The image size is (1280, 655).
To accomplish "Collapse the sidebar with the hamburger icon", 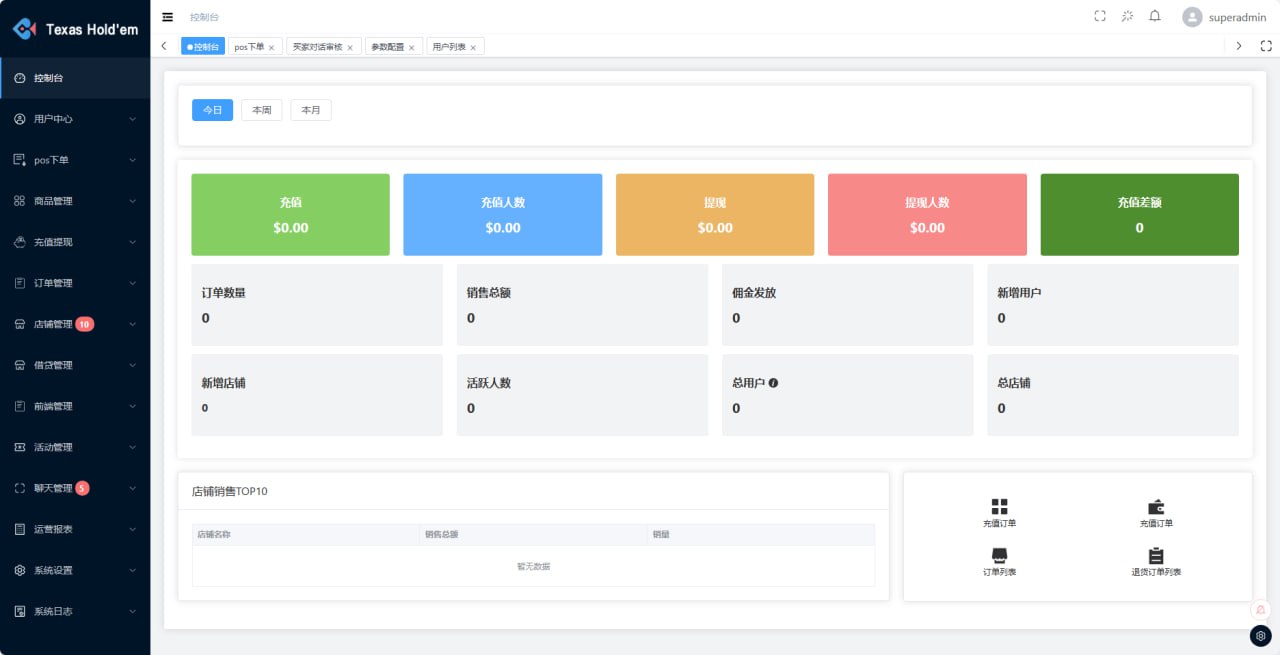I will click(167, 17).
